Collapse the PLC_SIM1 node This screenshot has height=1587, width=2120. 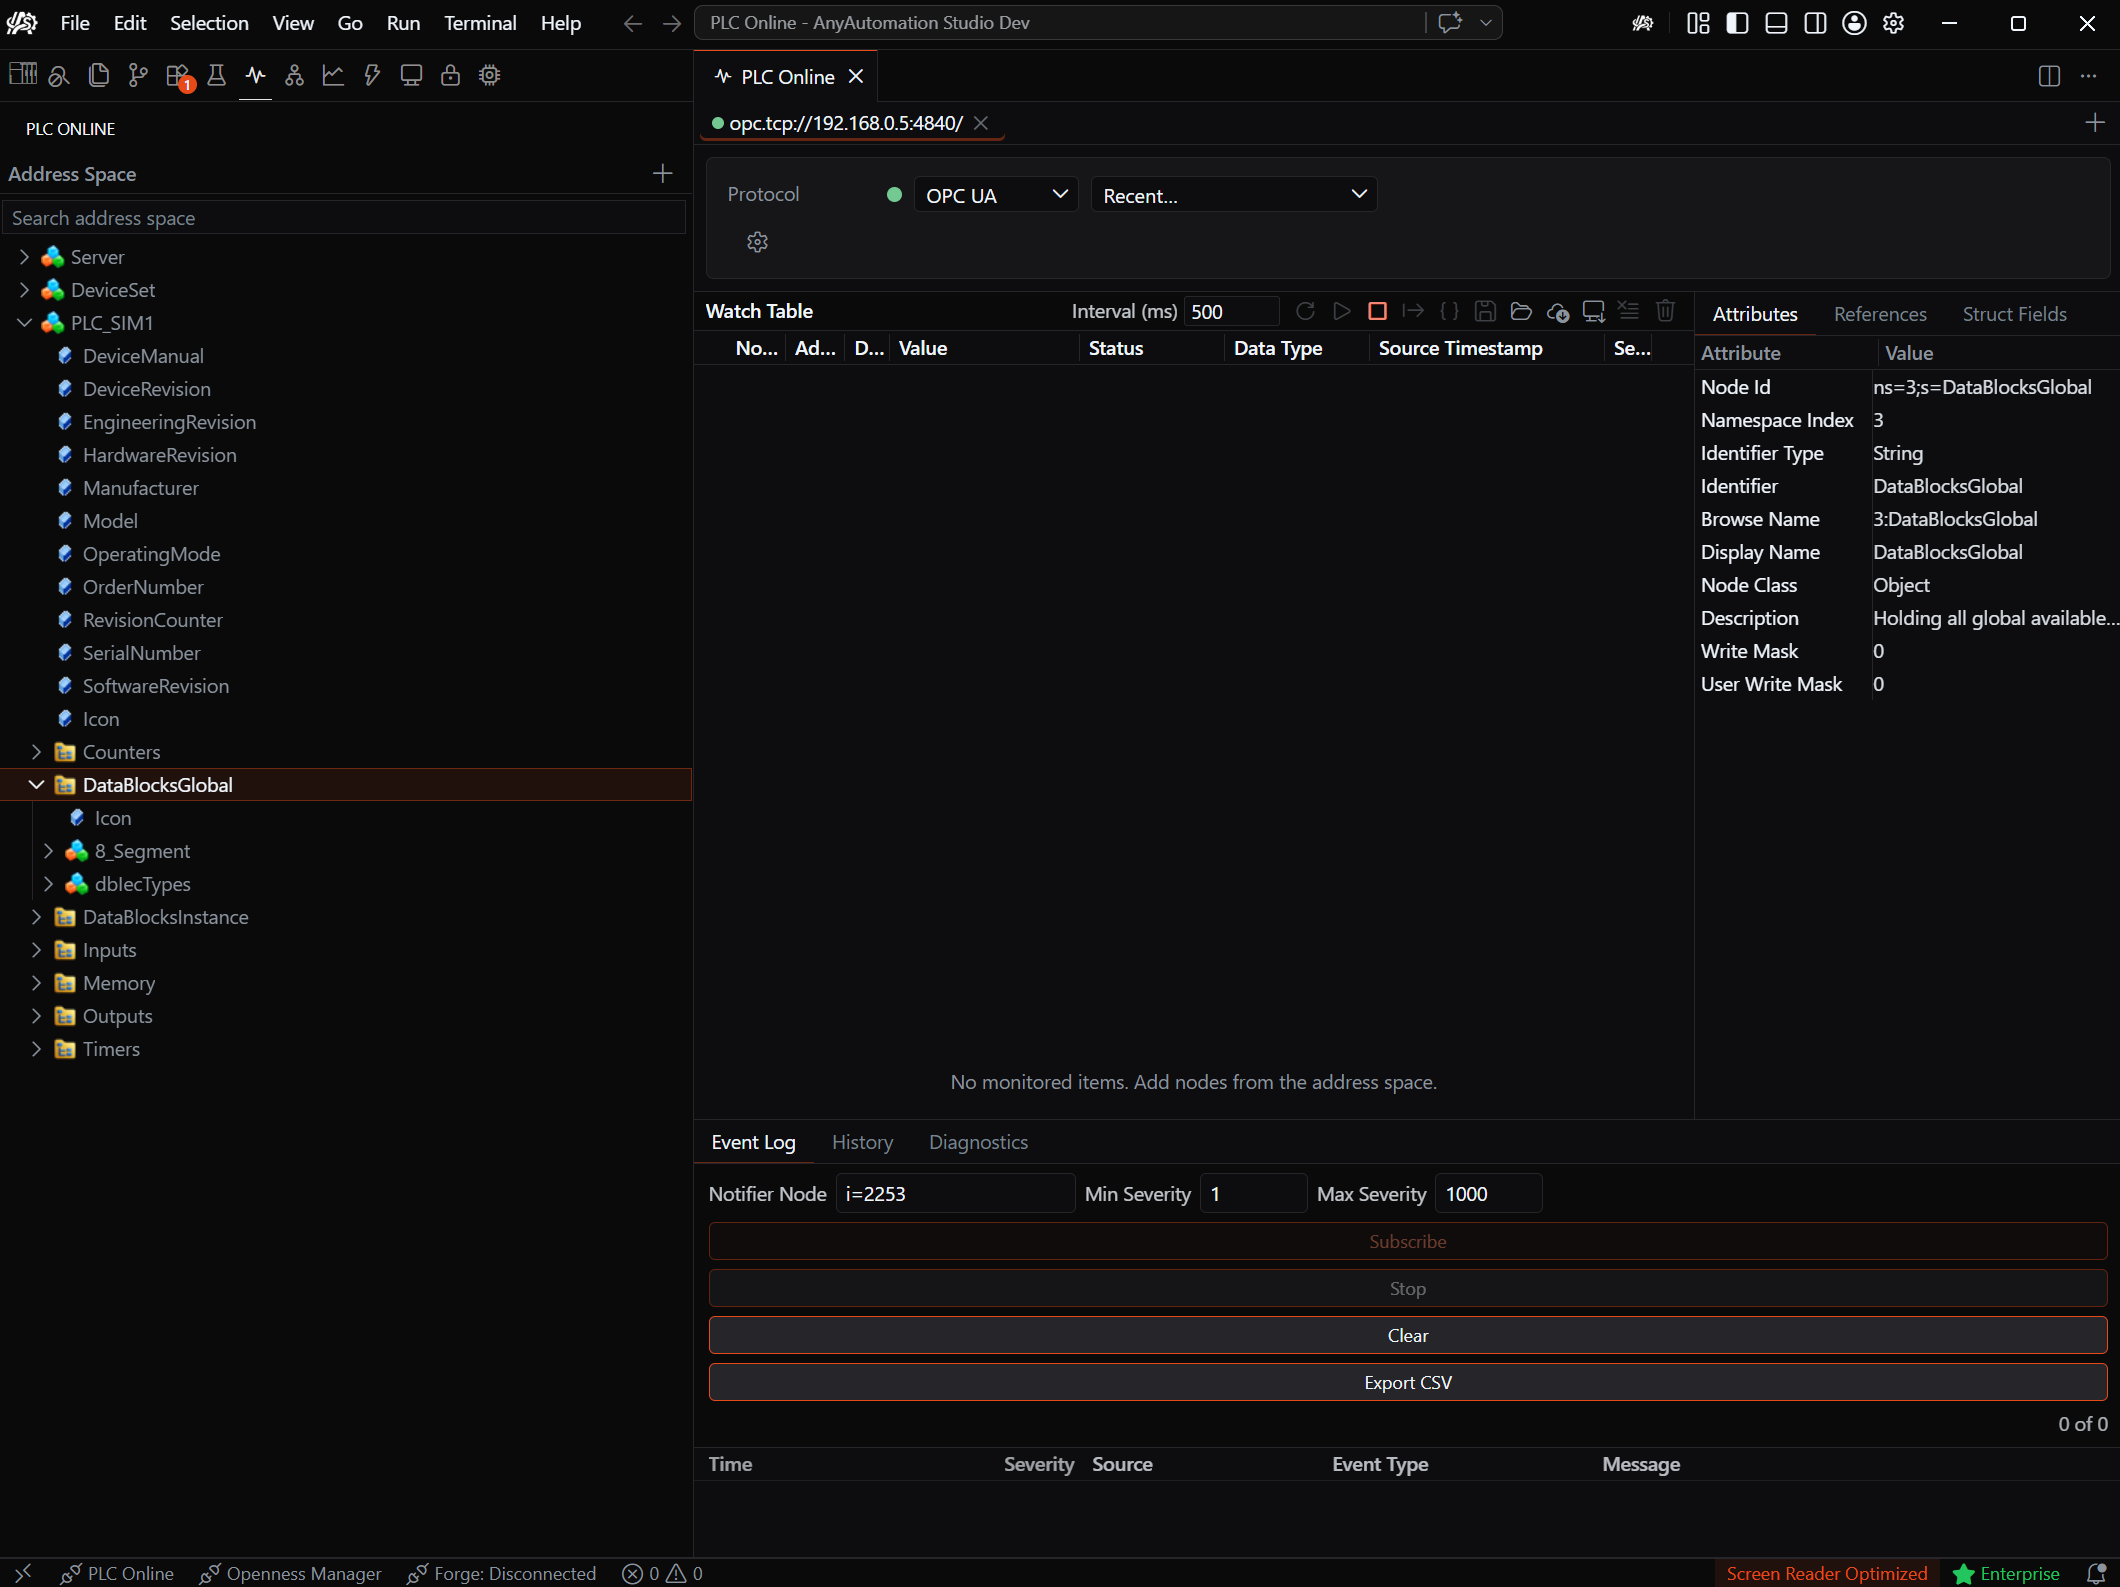(24, 323)
